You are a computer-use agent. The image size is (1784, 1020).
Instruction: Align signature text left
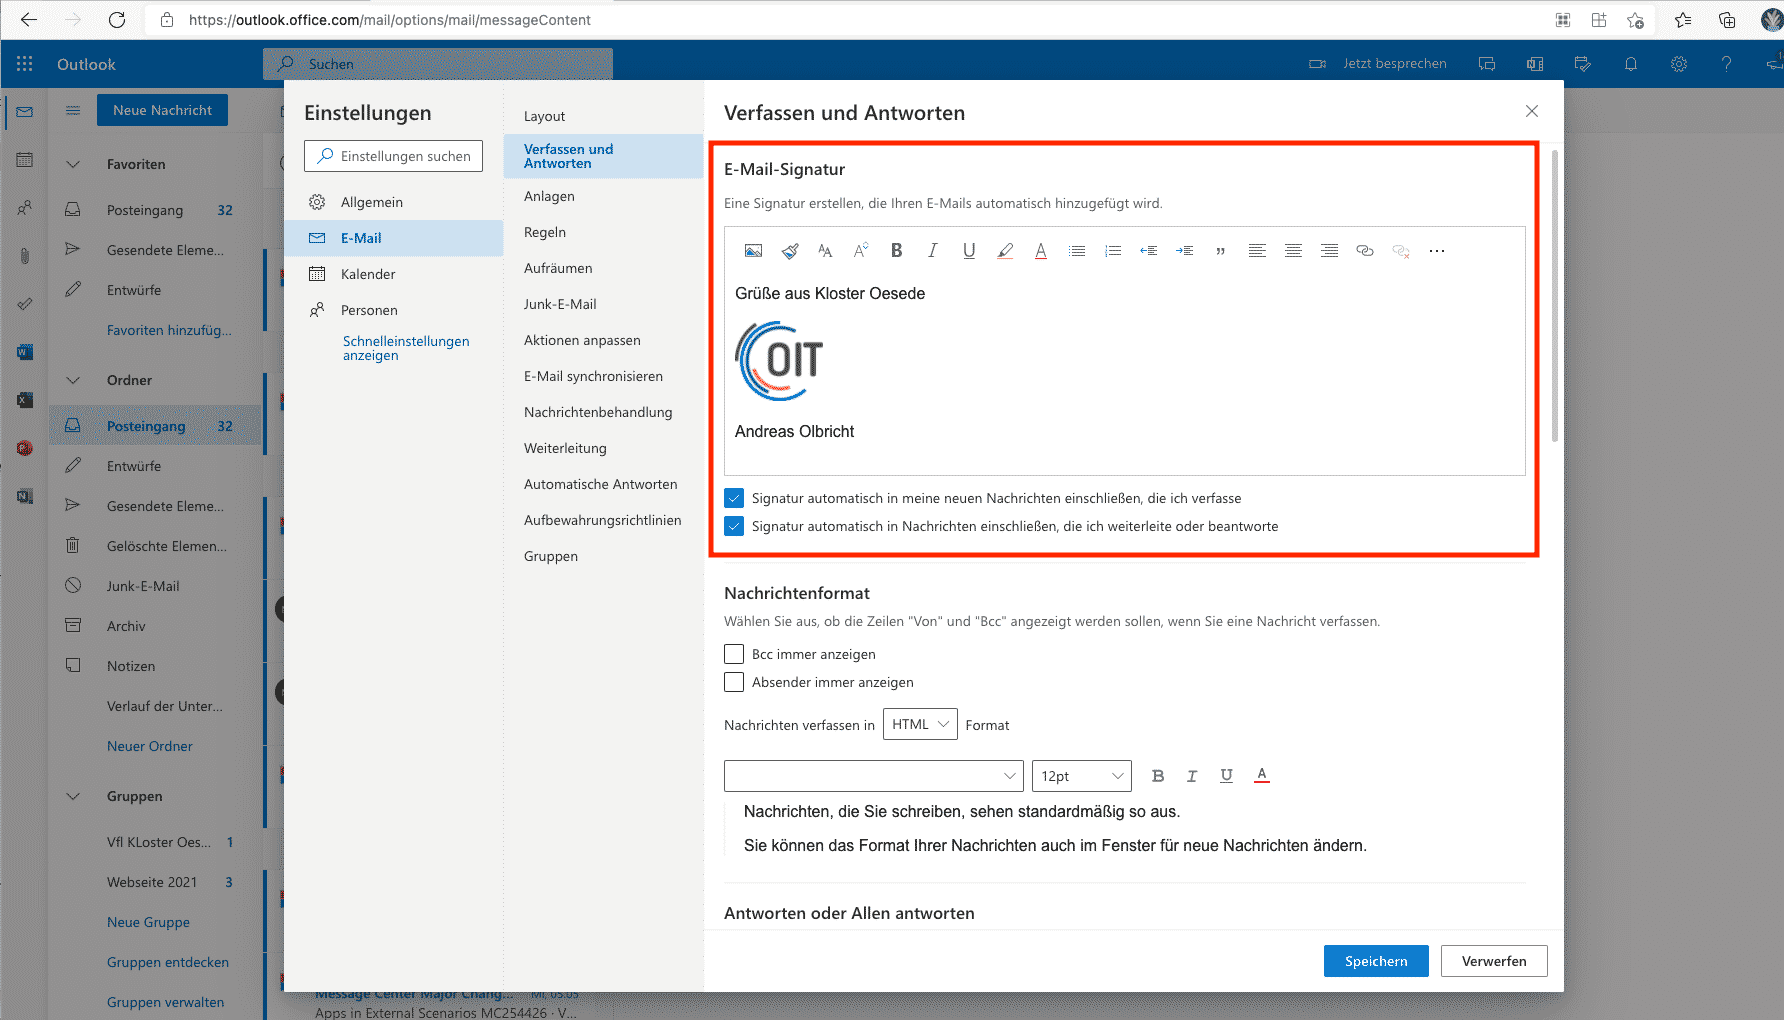[x=1257, y=251]
